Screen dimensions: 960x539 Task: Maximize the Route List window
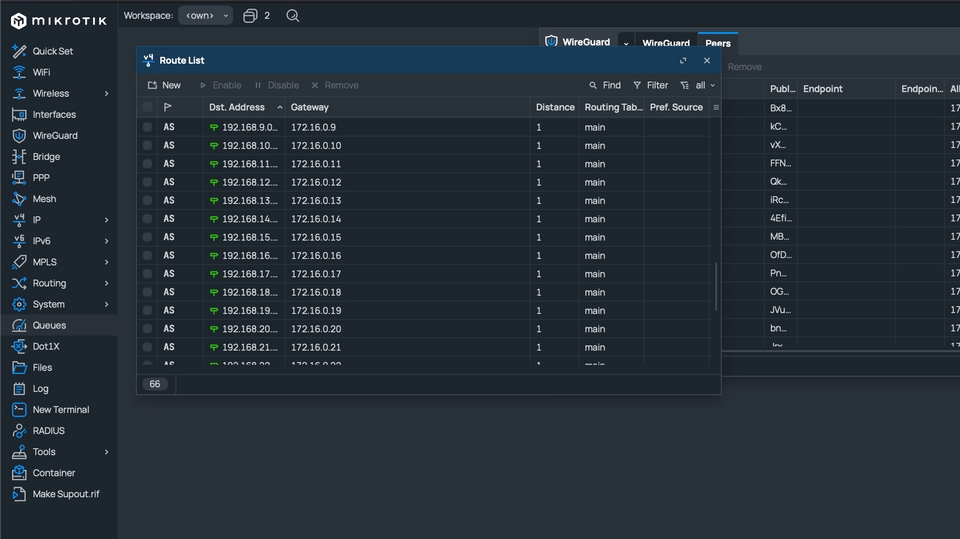683,61
